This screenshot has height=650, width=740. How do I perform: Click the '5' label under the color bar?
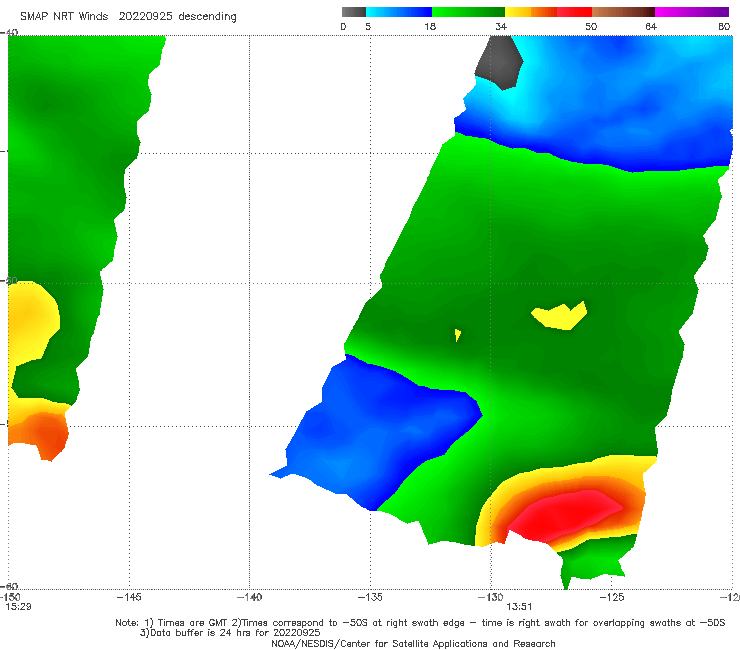[x=368, y=26]
